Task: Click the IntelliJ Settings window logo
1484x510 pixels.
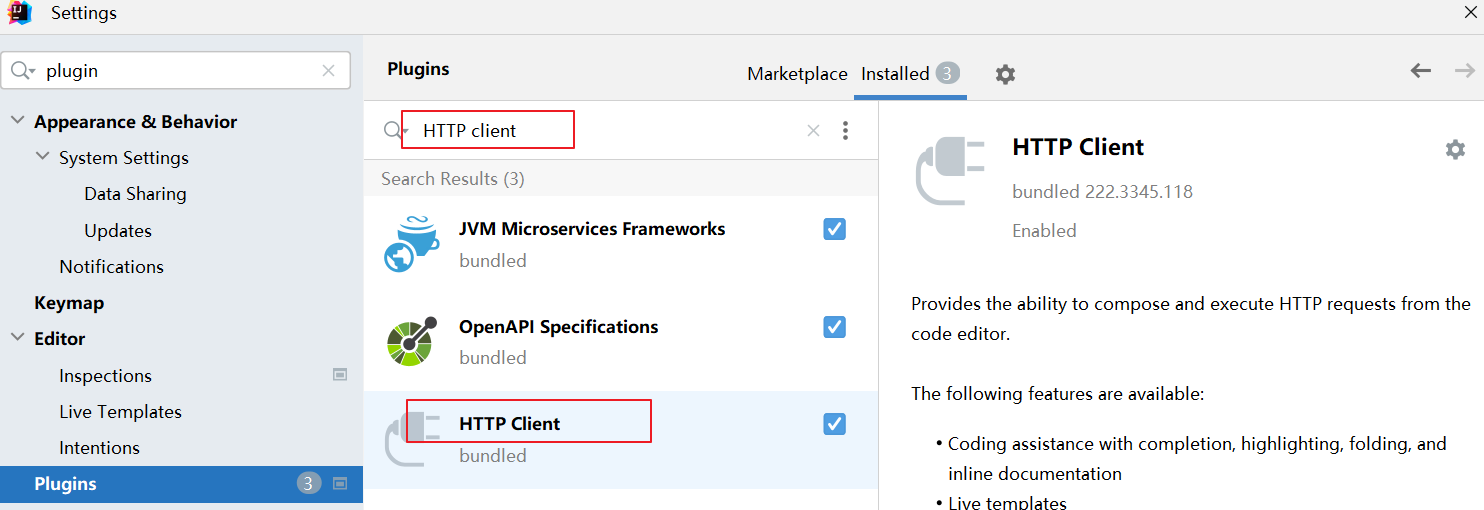Action: click(19, 13)
